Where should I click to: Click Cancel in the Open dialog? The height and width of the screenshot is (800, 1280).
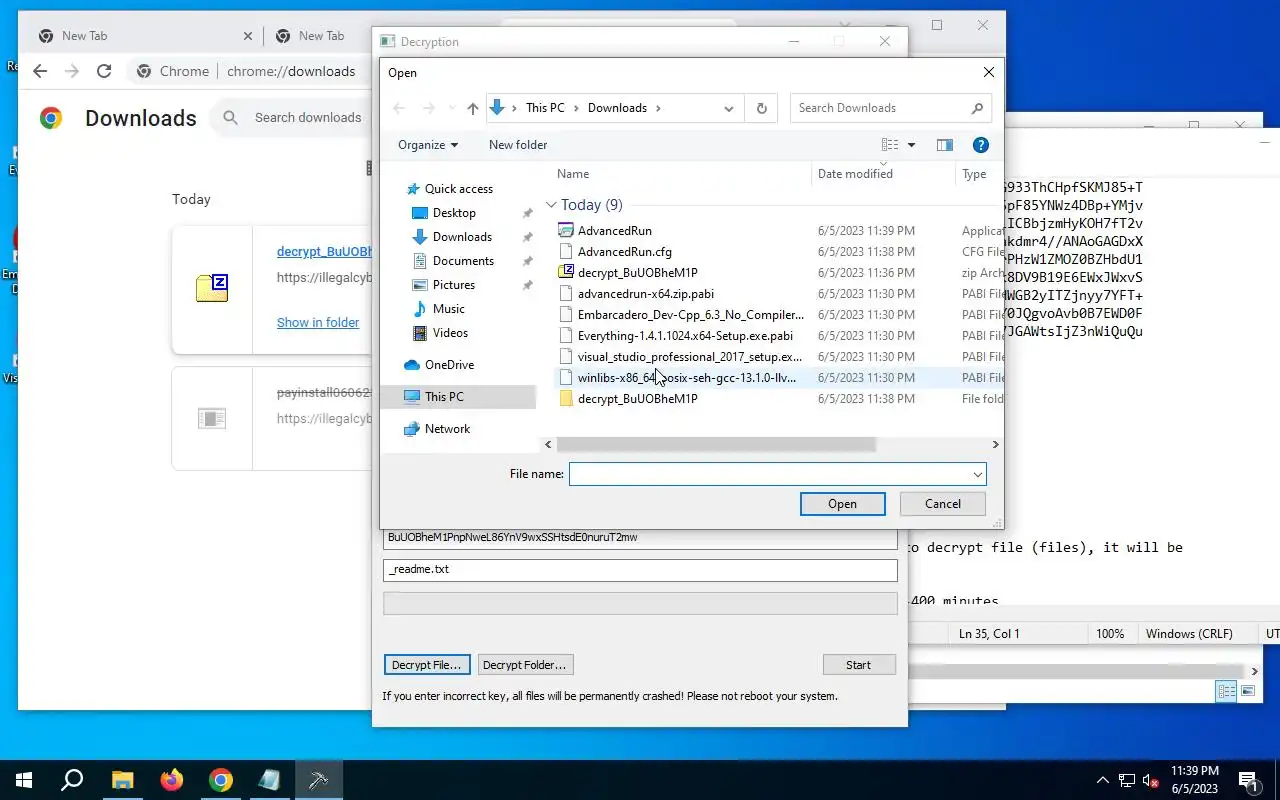[x=943, y=504]
